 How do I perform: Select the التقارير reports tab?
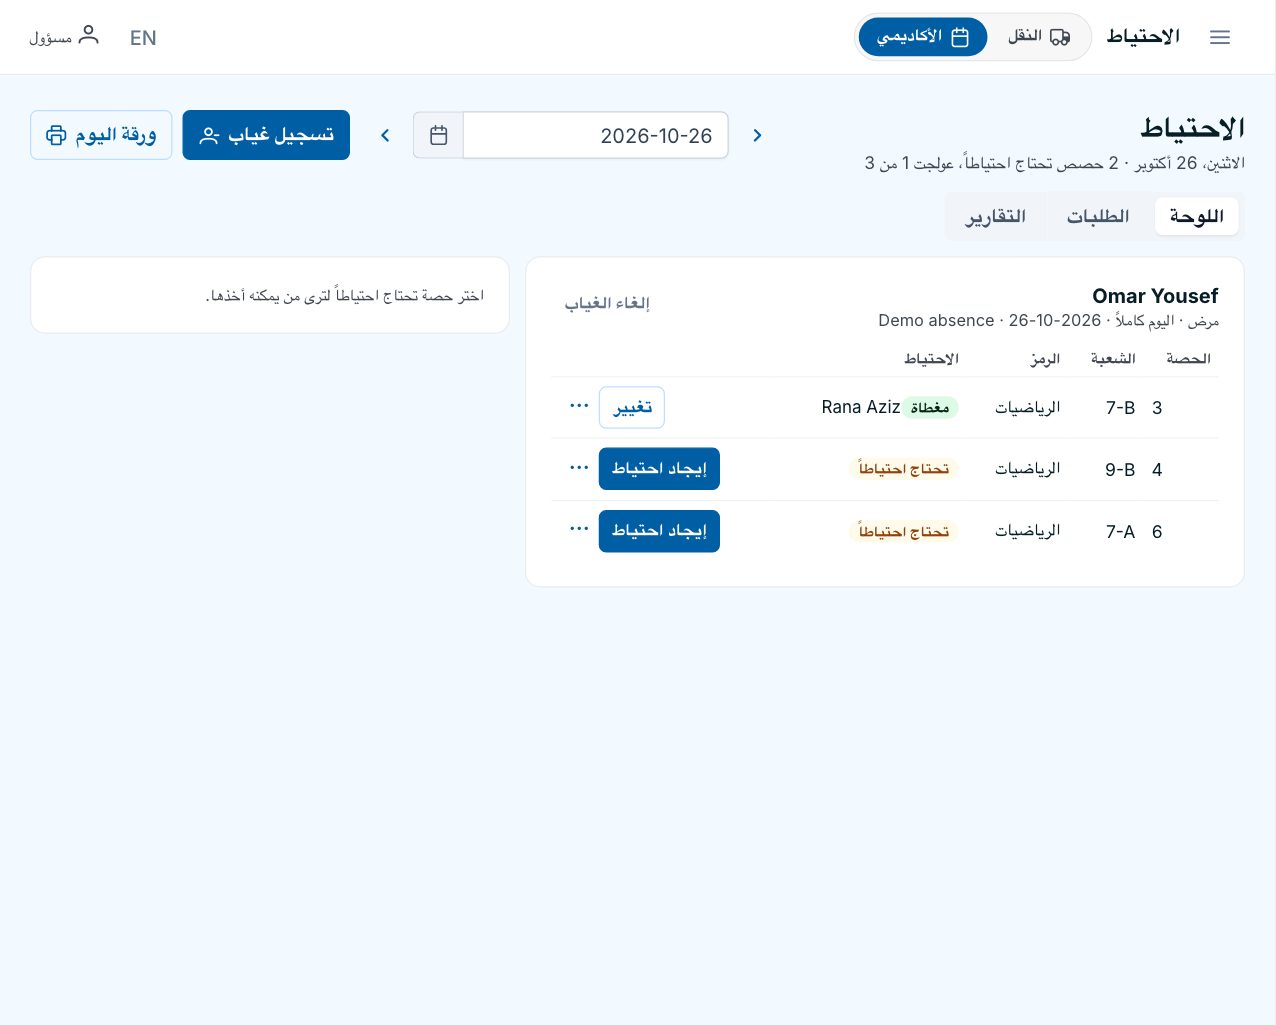pos(996,216)
